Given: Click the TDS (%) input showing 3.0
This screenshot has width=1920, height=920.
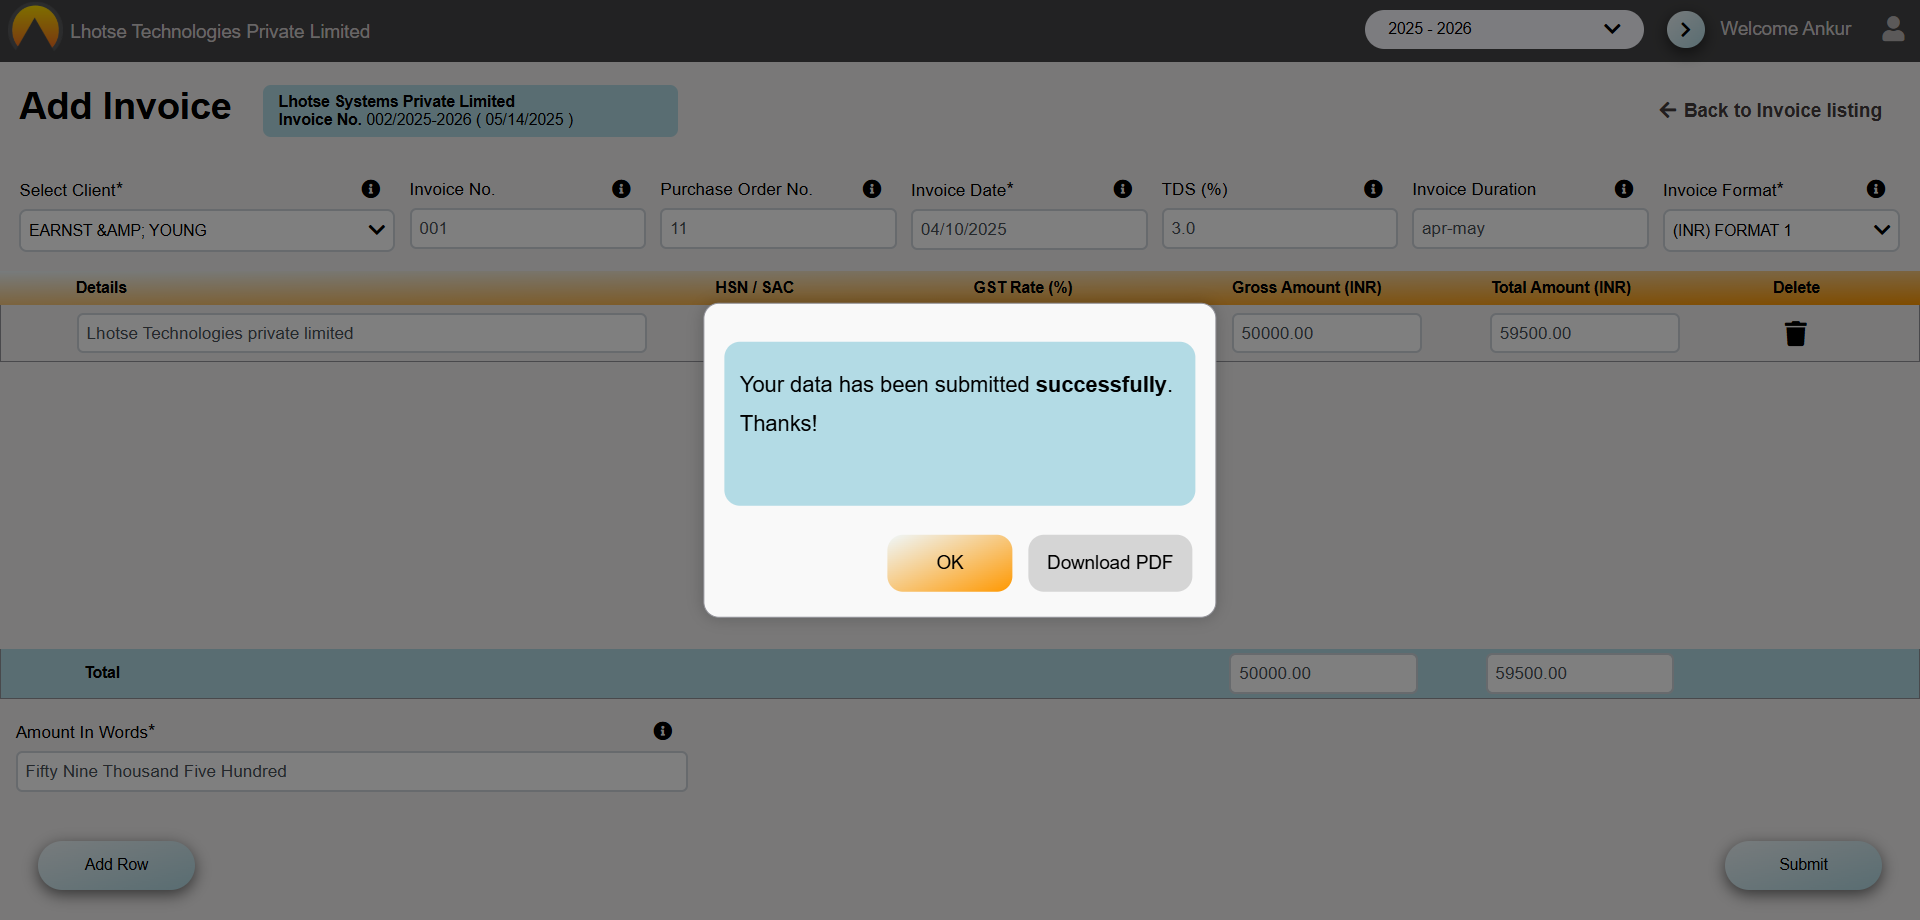Looking at the screenshot, I should pos(1279,229).
